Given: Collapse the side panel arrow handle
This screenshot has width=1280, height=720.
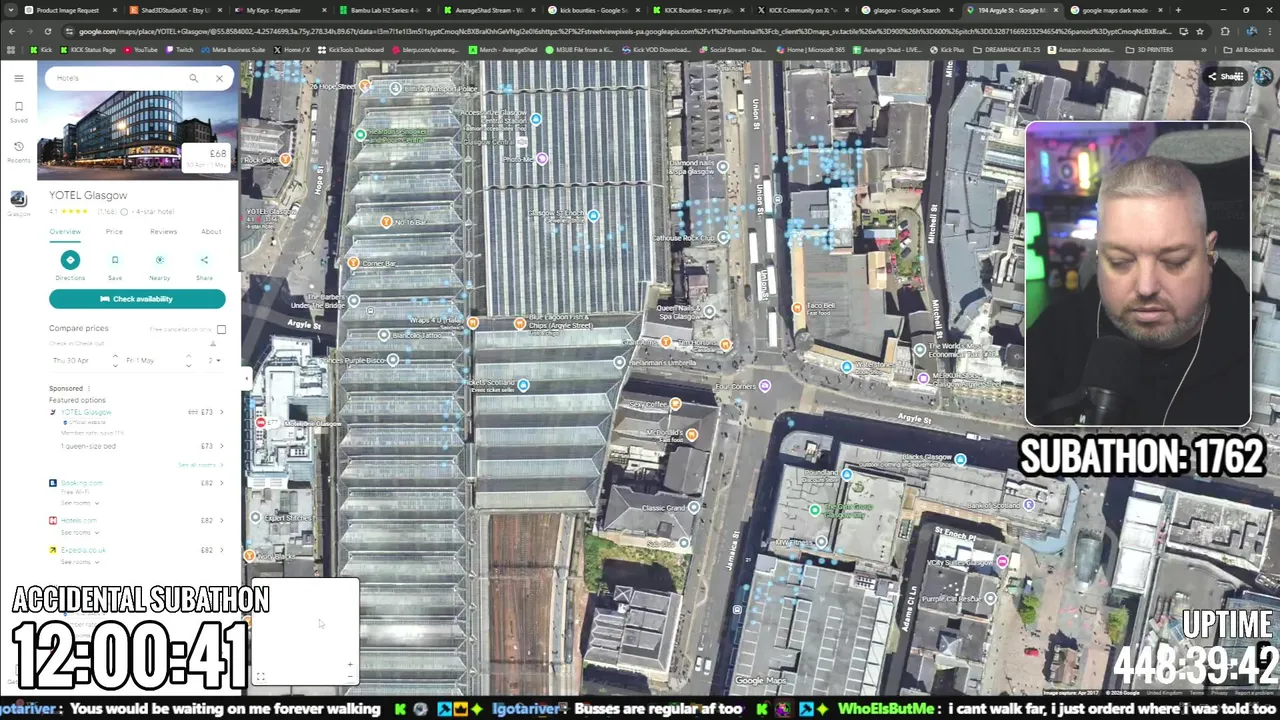Looking at the screenshot, I should (245, 377).
